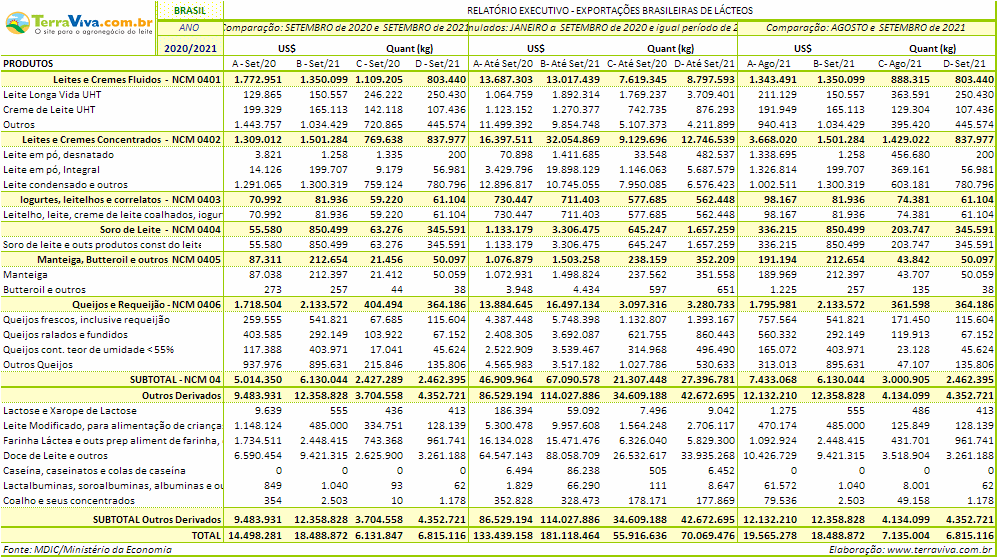The image size is (997, 557).
Task: Click the 2020/2021 year cell
Action: 189,48
